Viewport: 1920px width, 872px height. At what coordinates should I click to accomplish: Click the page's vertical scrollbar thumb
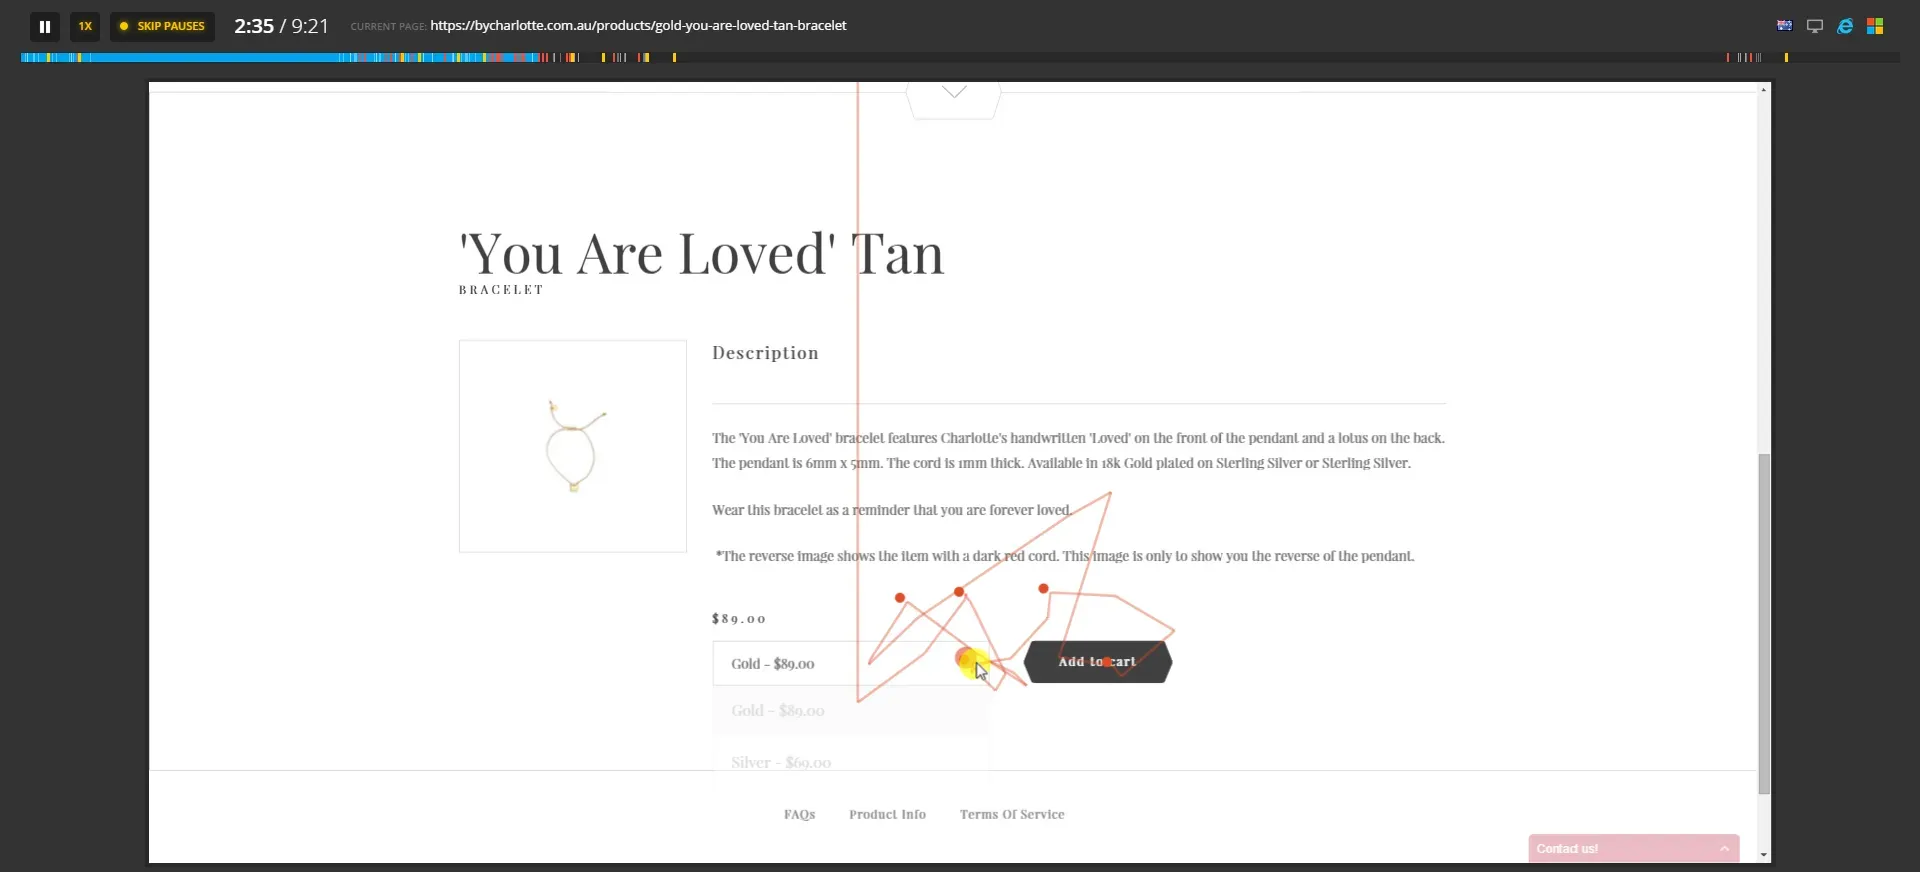pyautogui.click(x=1764, y=620)
